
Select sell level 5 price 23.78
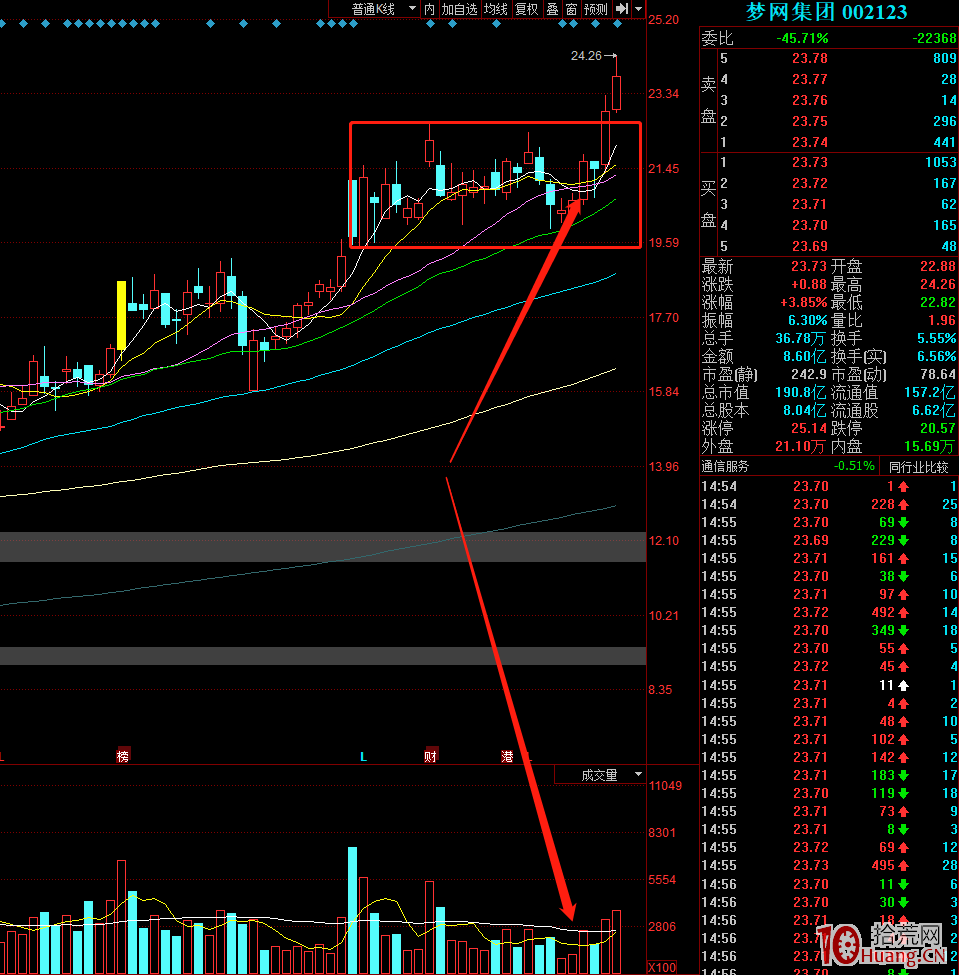810,58
